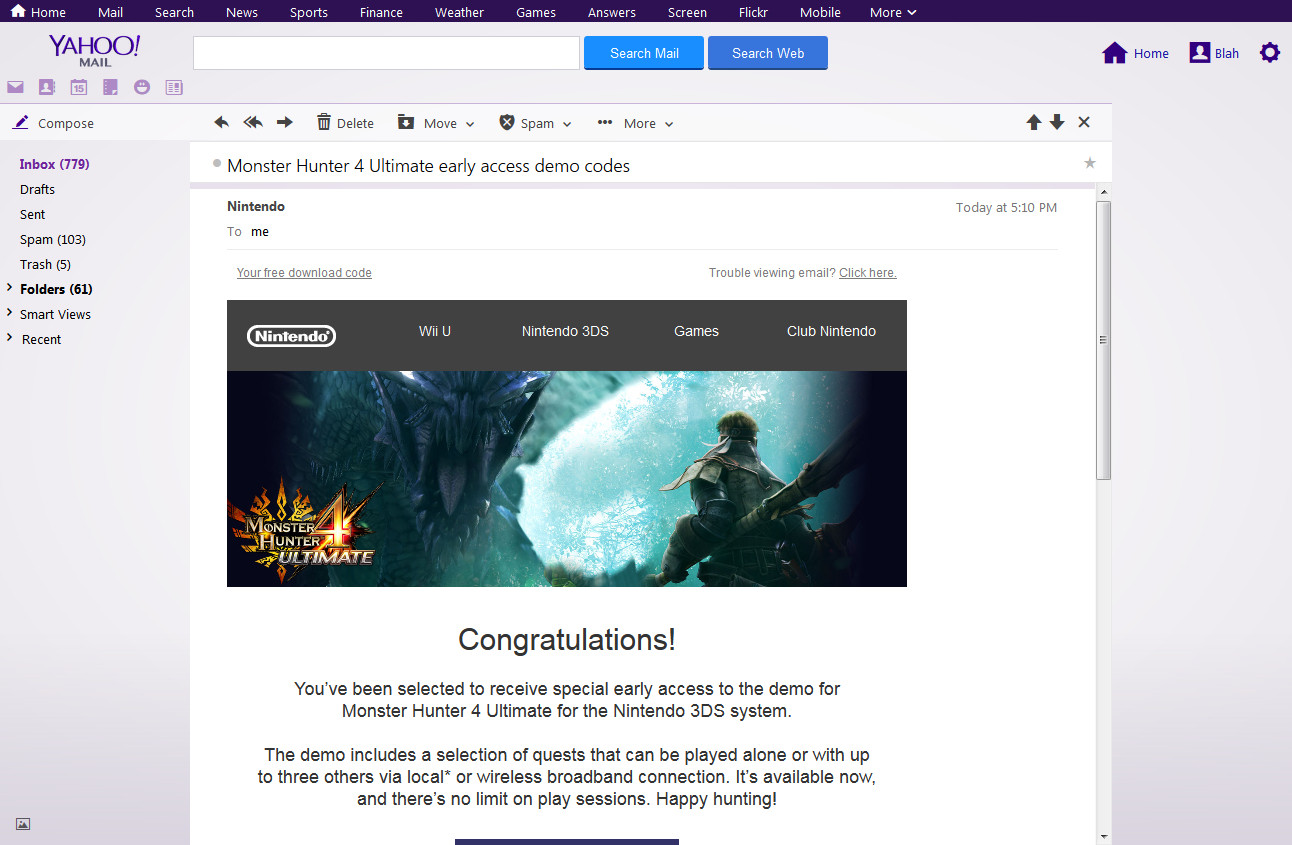Open Games in the top navigation bar
Screen dimensions: 1292x845
tap(536, 12)
